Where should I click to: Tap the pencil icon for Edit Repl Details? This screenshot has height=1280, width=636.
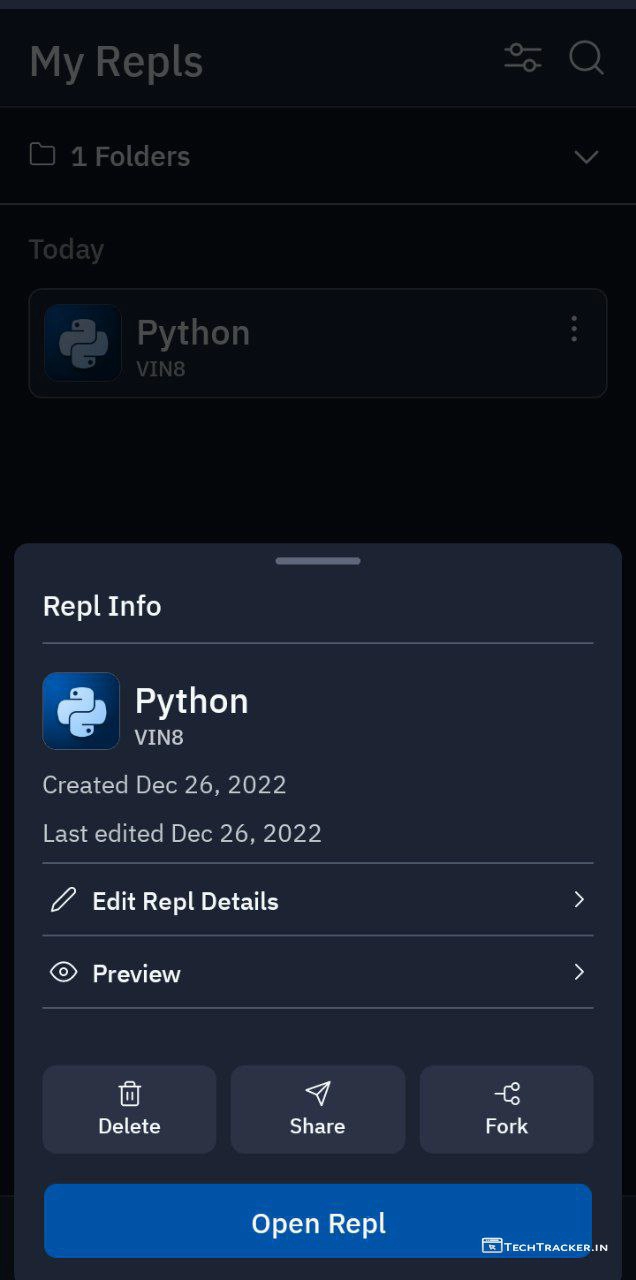click(63, 900)
